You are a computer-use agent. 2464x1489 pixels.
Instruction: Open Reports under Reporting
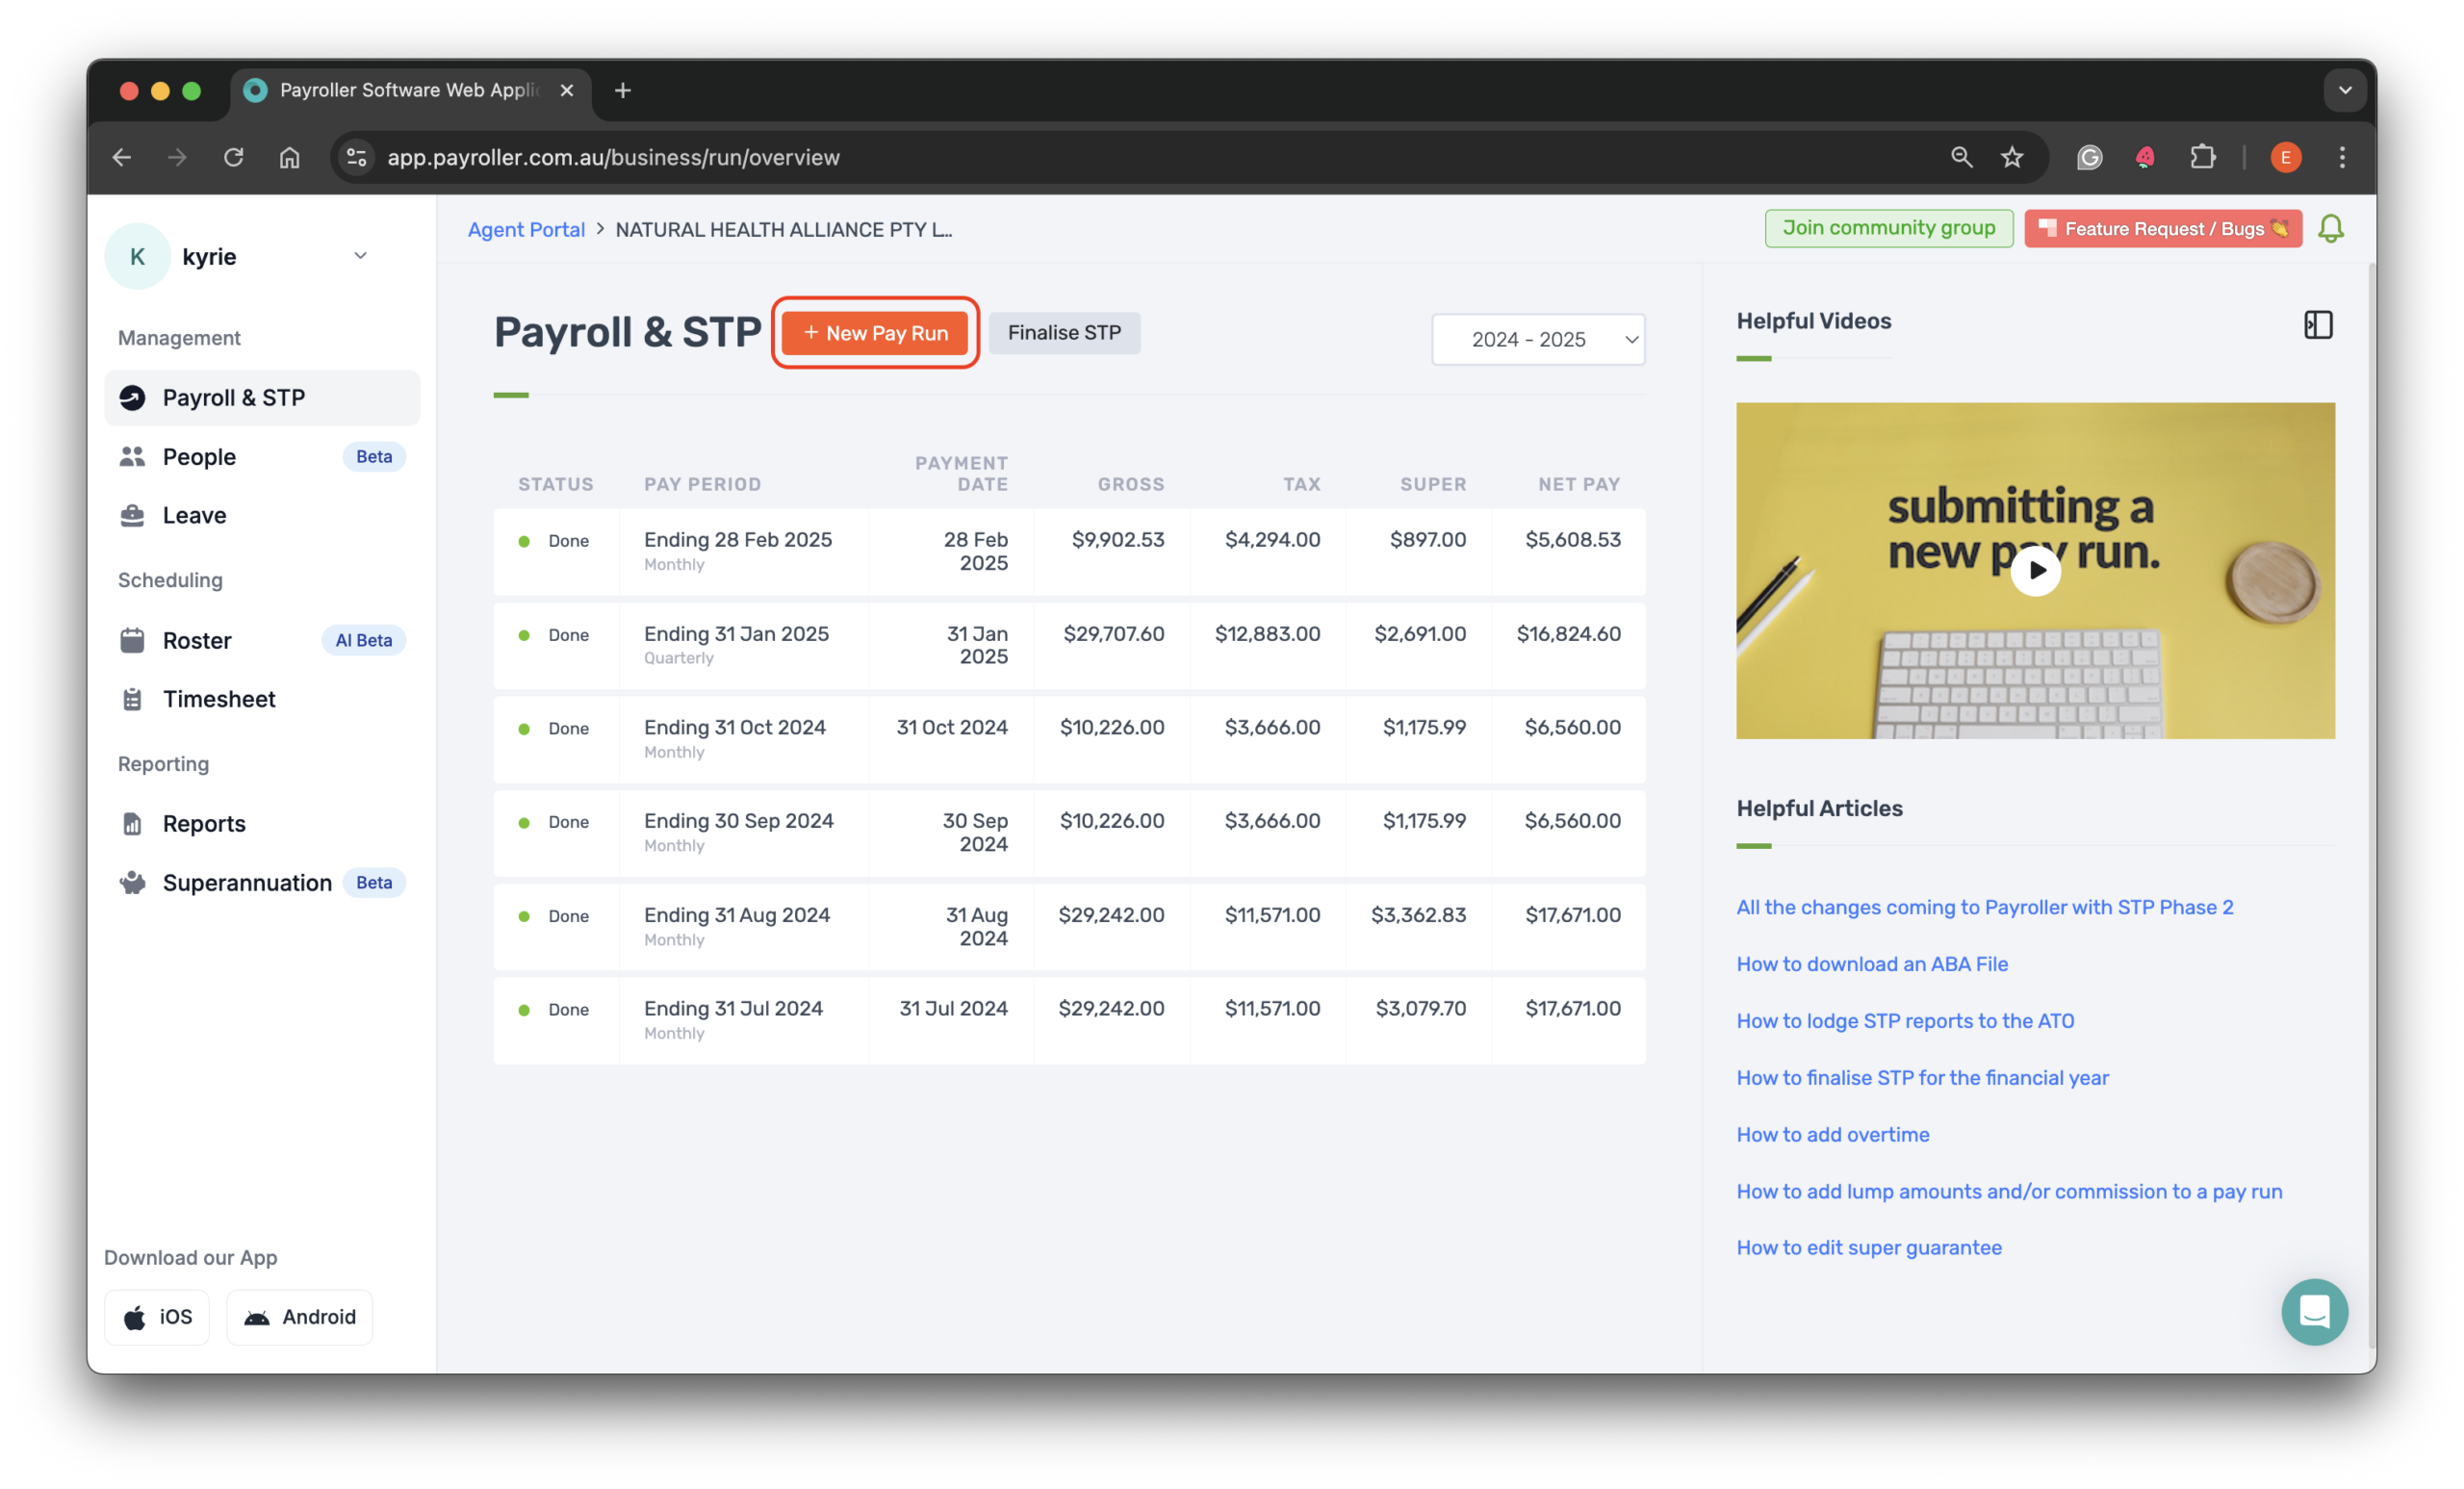[x=204, y=823]
